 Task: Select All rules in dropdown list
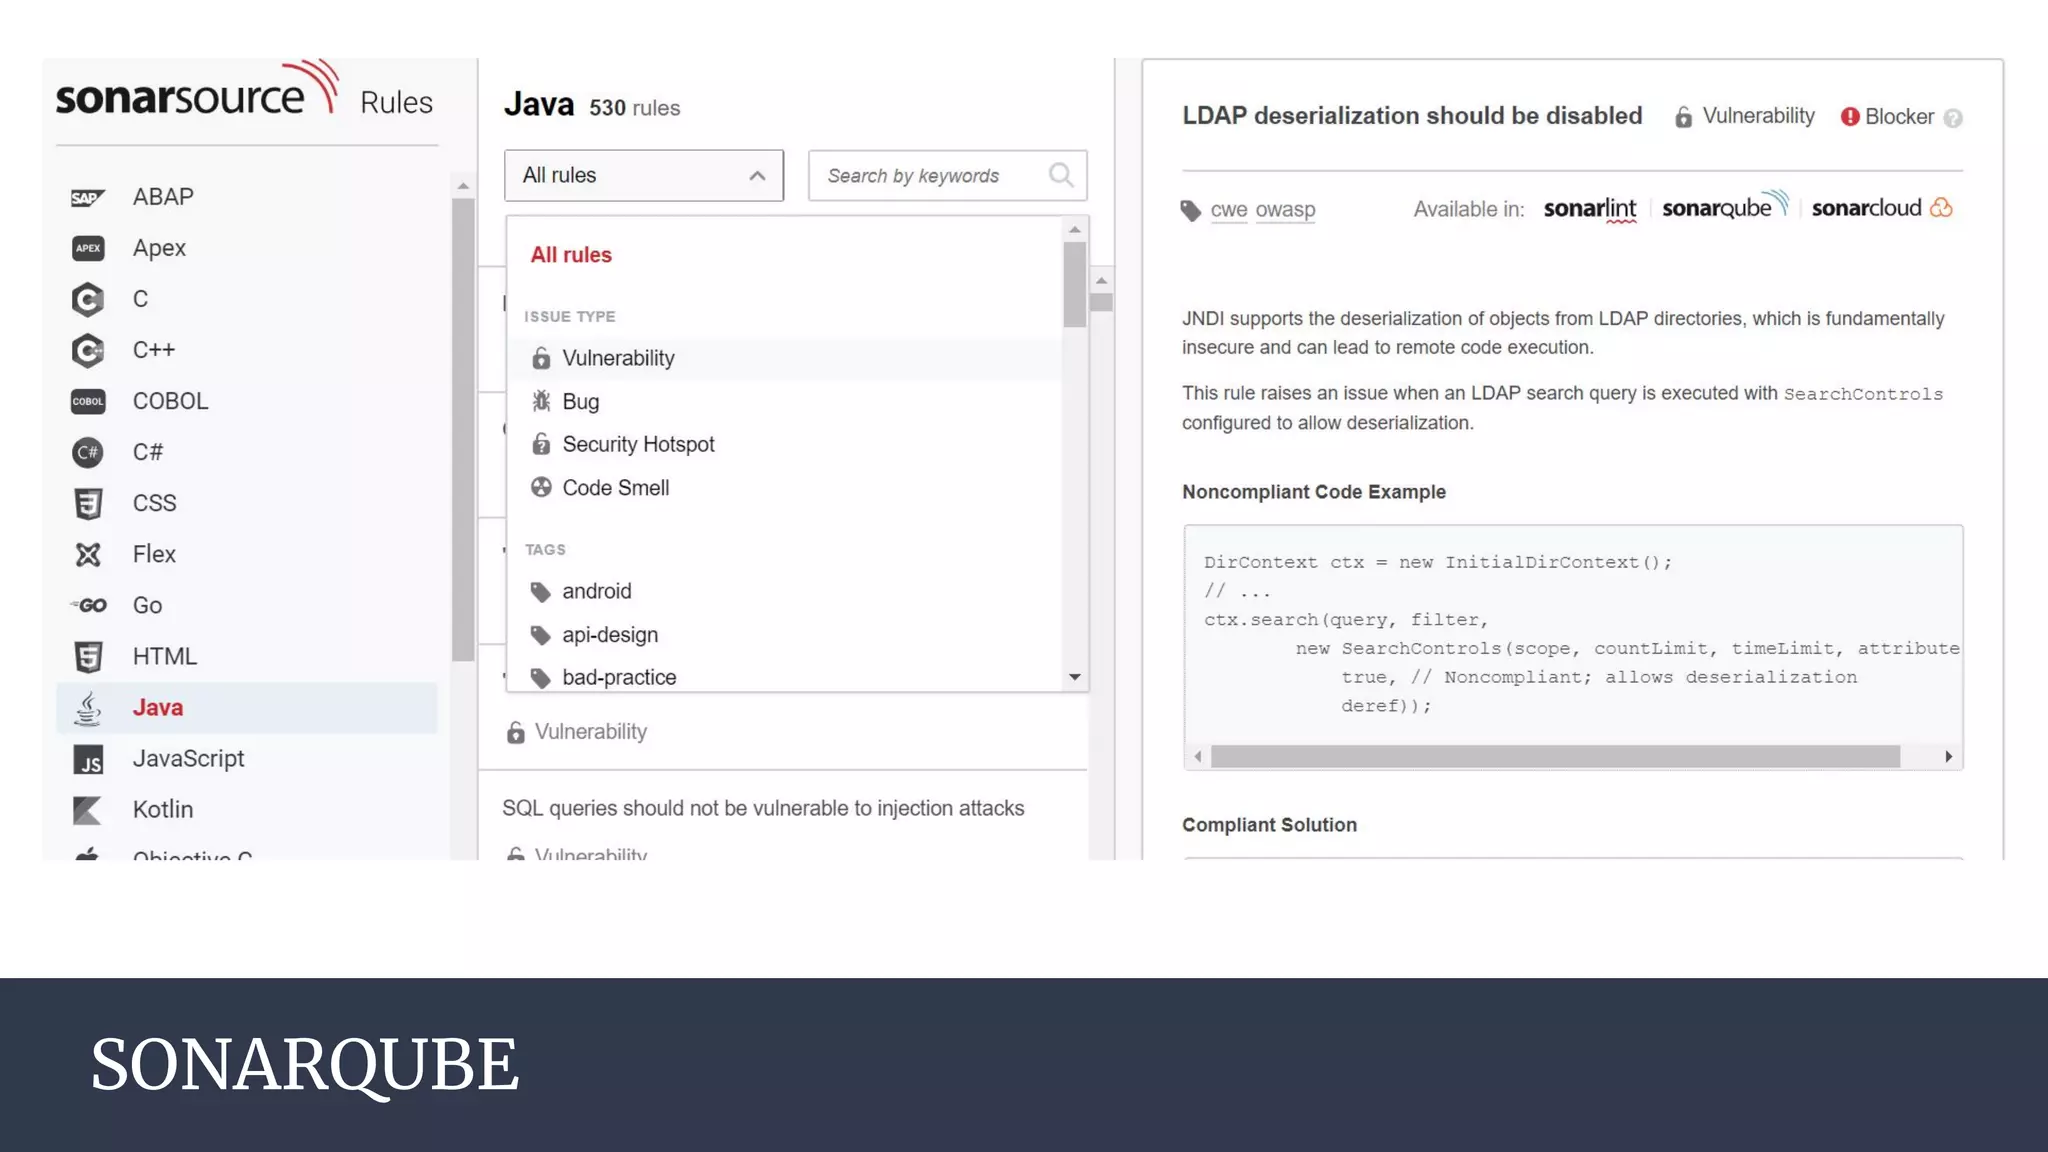571,255
